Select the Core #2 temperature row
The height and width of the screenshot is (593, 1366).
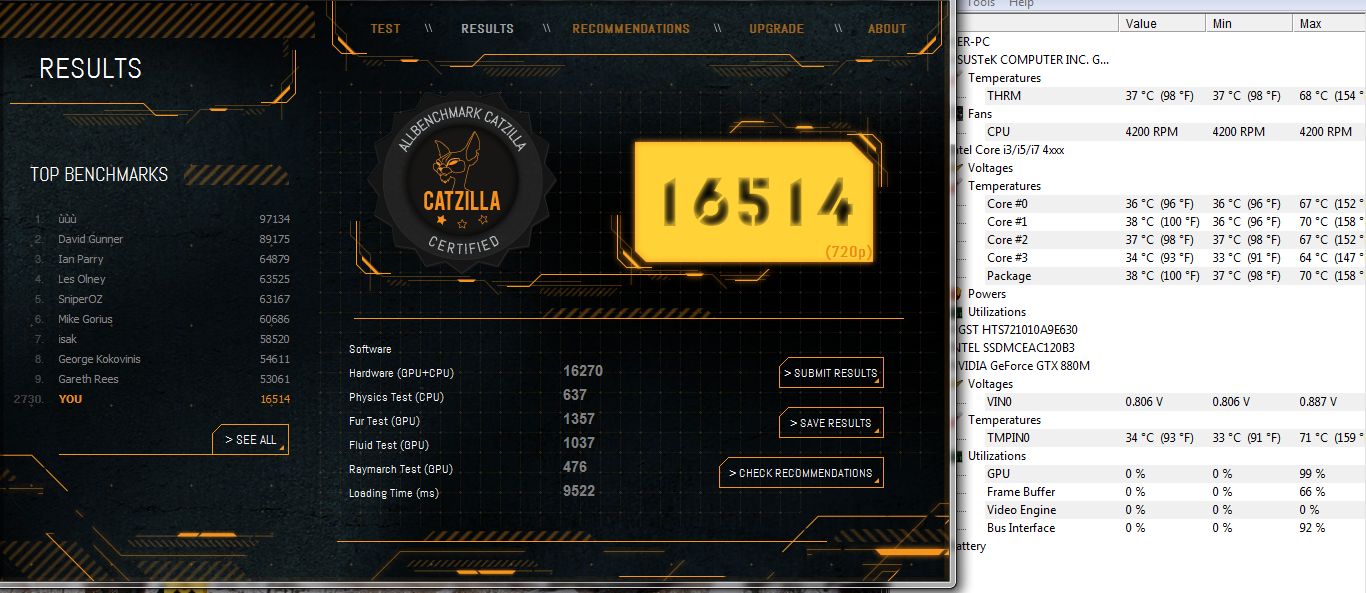[x=1161, y=240]
